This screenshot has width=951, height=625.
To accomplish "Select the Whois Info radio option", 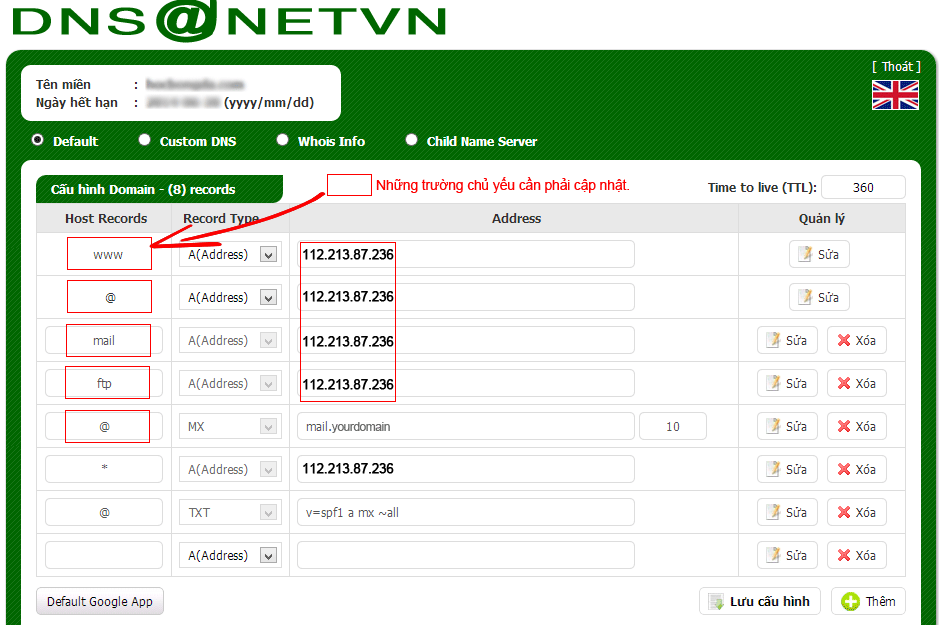I will pyautogui.click(x=283, y=140).
